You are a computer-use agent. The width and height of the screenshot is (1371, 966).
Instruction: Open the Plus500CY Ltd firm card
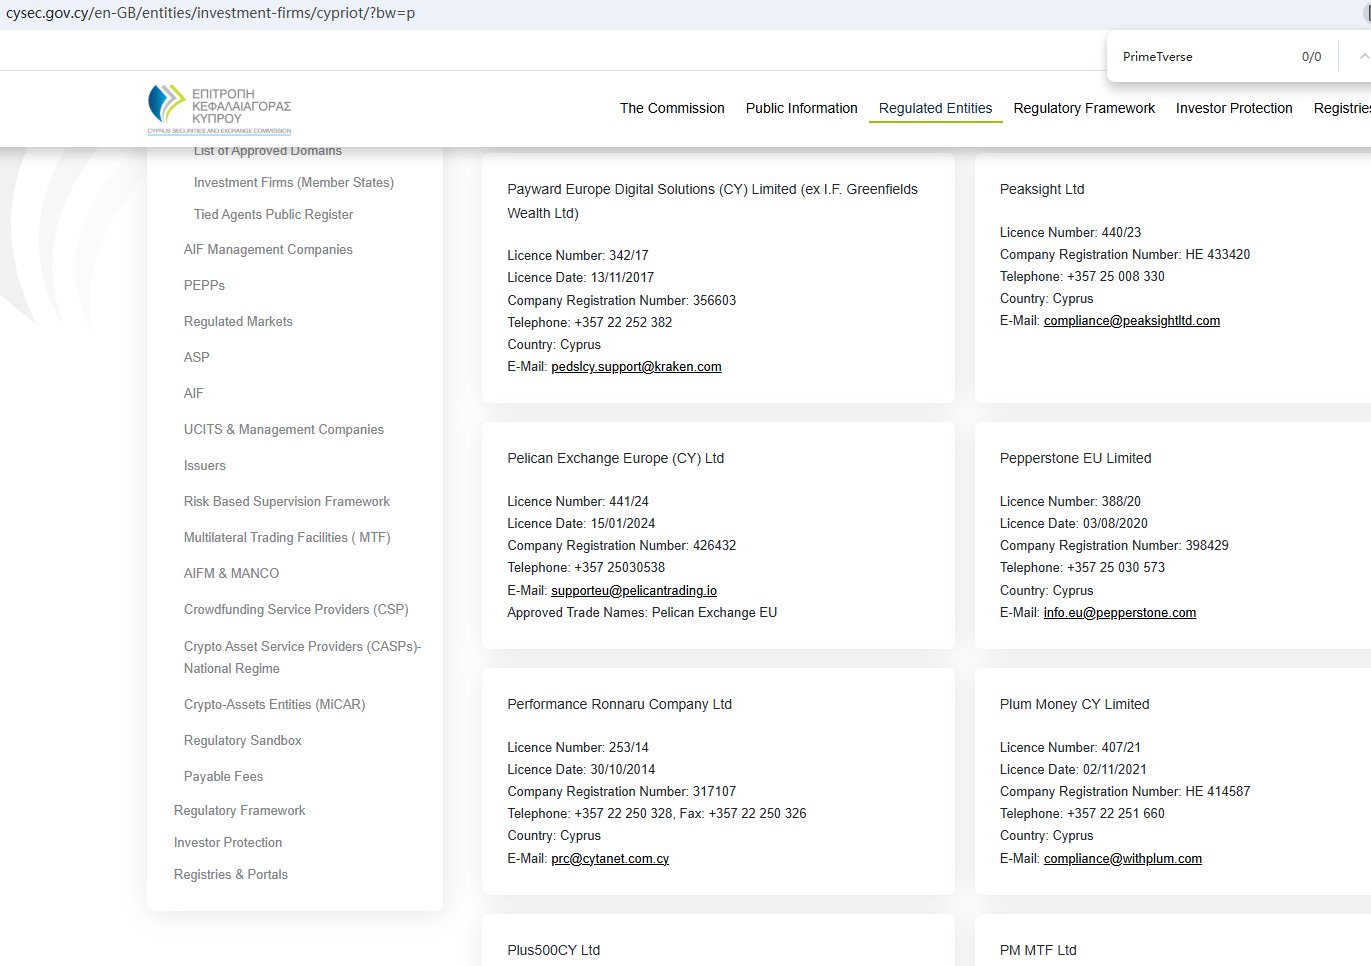(553, 950)
